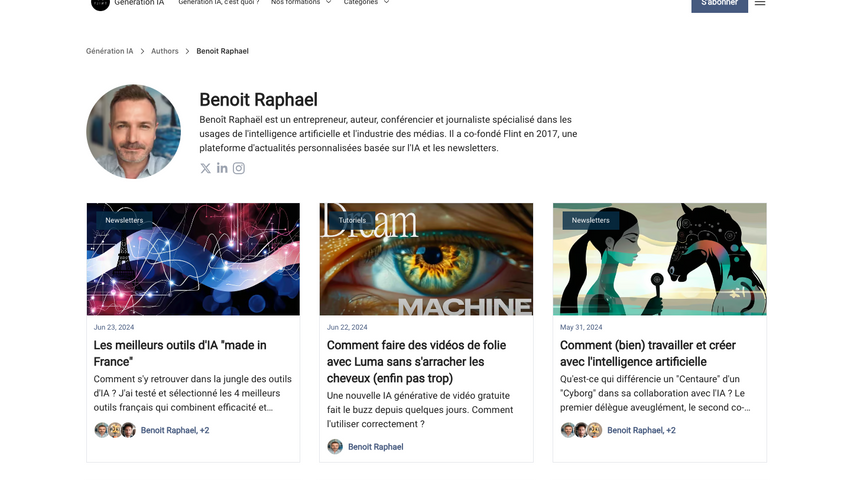Click the S'abonner button

click(719, 4)
